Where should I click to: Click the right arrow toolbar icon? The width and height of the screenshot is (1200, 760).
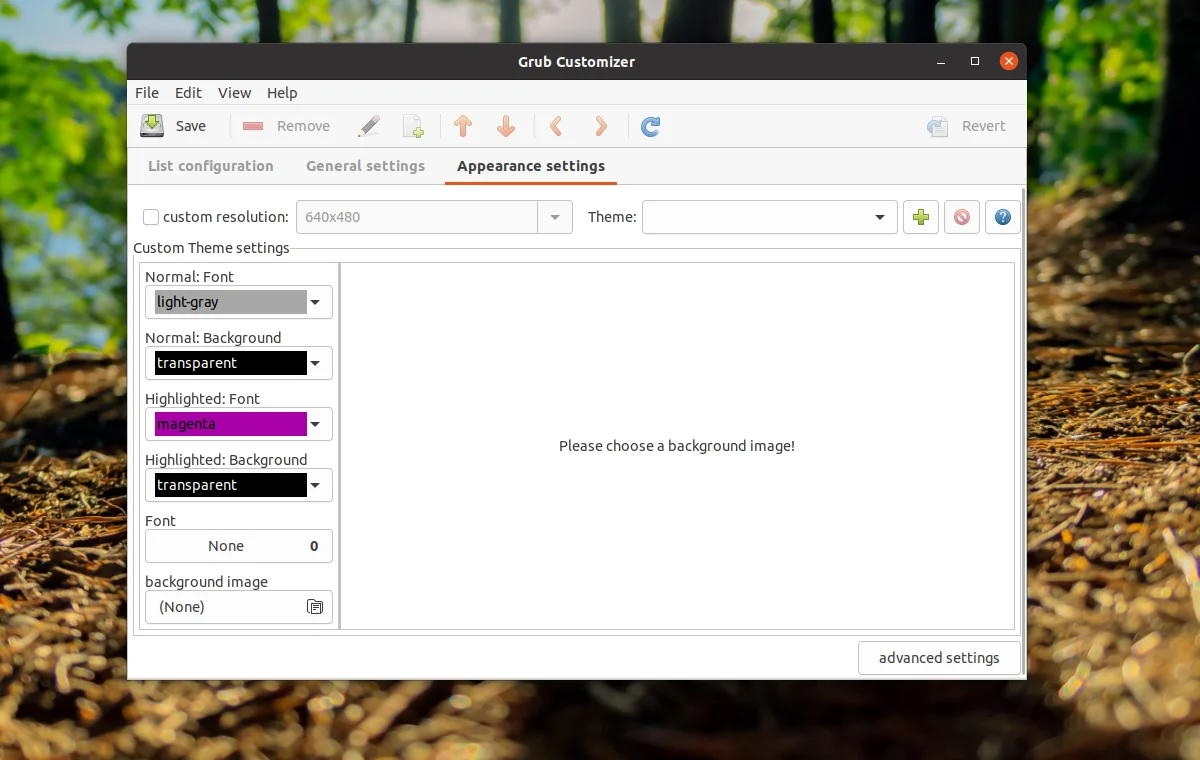pyautogui.click(x=601, y=126)
